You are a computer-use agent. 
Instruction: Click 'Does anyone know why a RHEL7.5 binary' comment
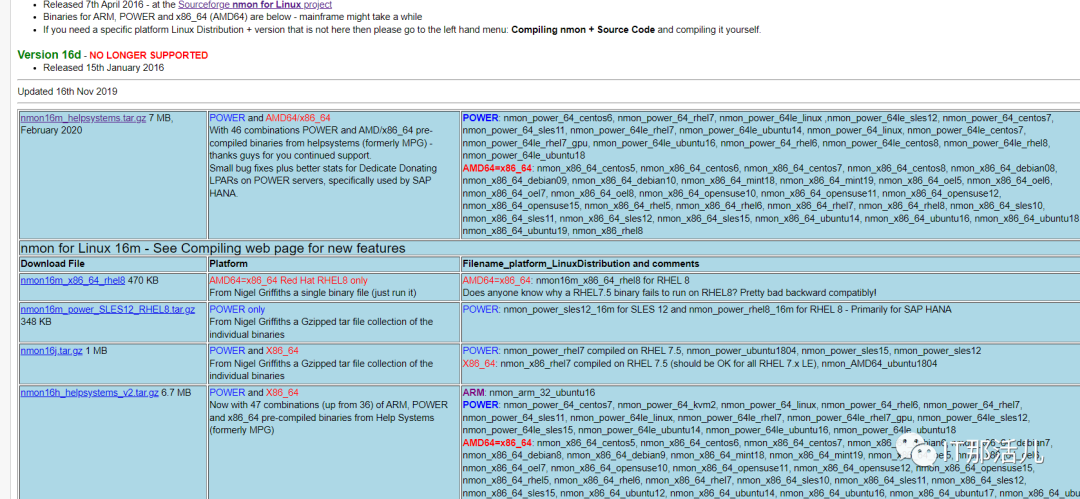pyautogui.click(x=669, y=293)
